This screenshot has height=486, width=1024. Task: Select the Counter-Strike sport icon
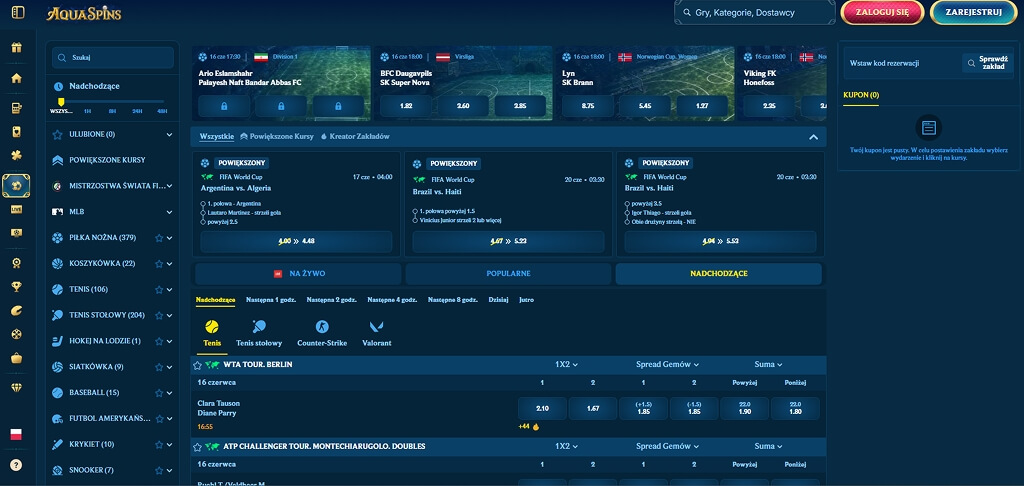click(322, 327)
